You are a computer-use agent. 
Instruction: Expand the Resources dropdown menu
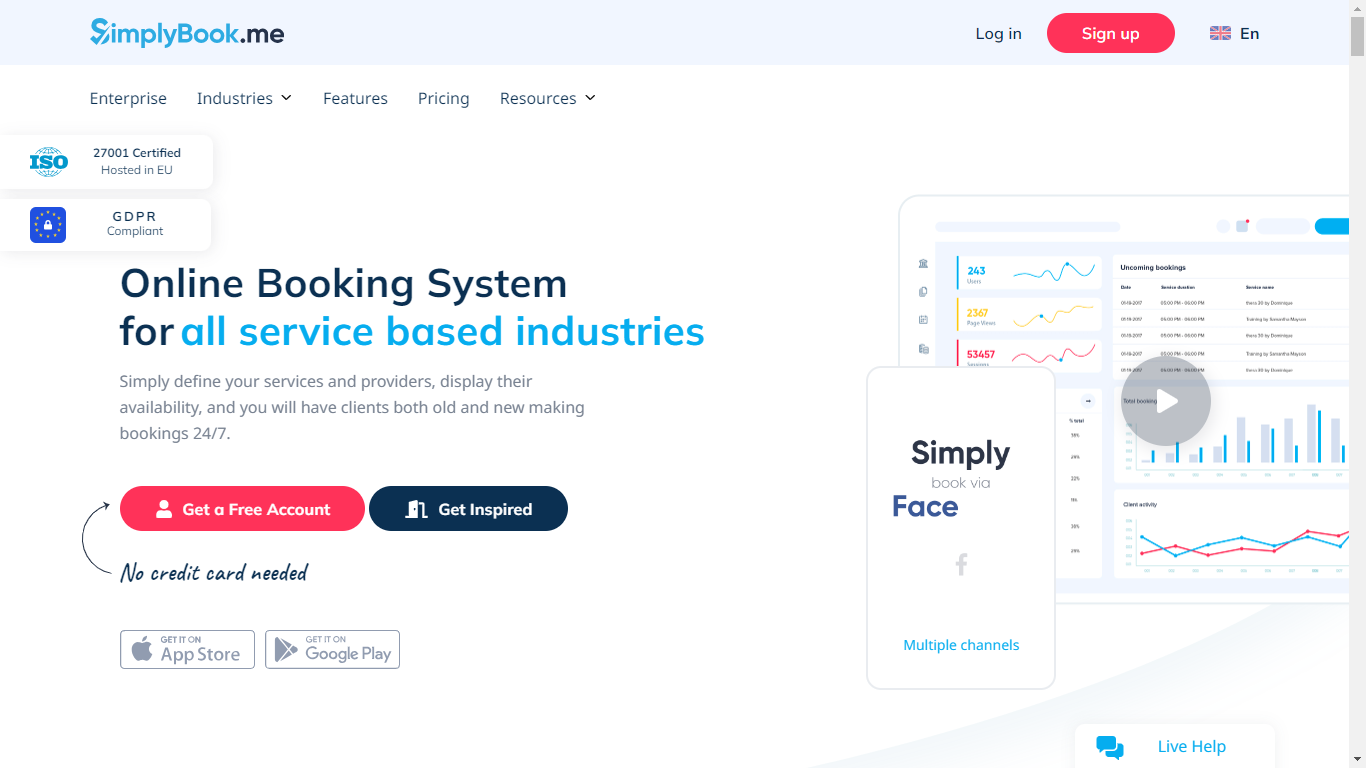pos(548,98)
